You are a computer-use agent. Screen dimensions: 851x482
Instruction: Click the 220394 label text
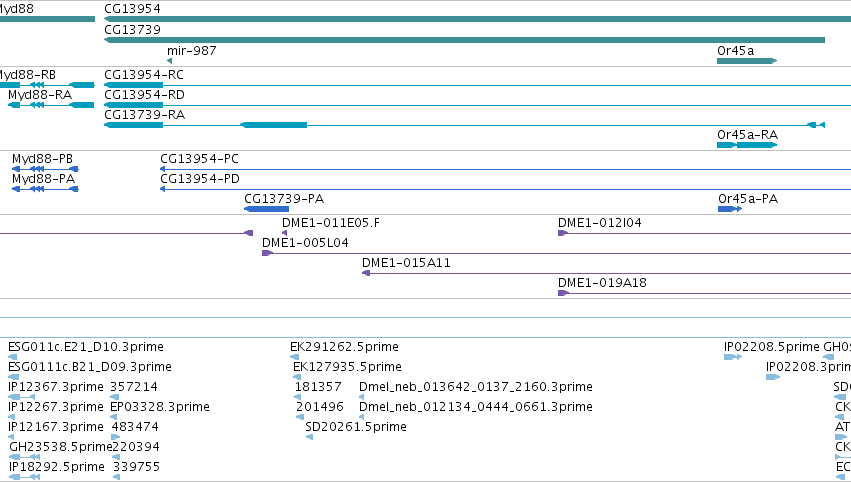[136, 447]
